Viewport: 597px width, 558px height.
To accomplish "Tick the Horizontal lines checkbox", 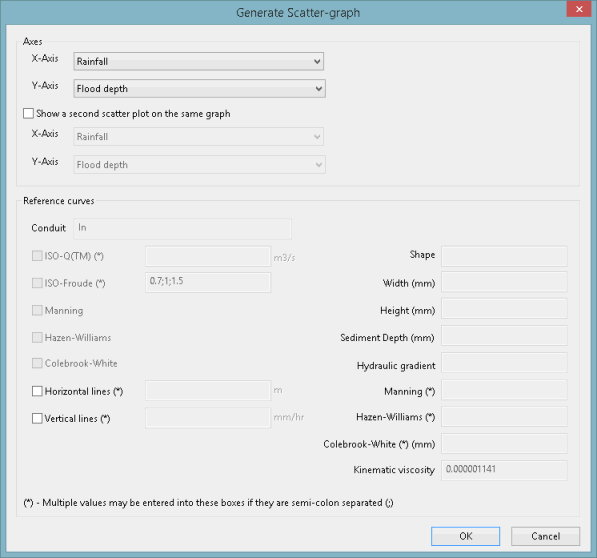I will [x=37, y=391].
